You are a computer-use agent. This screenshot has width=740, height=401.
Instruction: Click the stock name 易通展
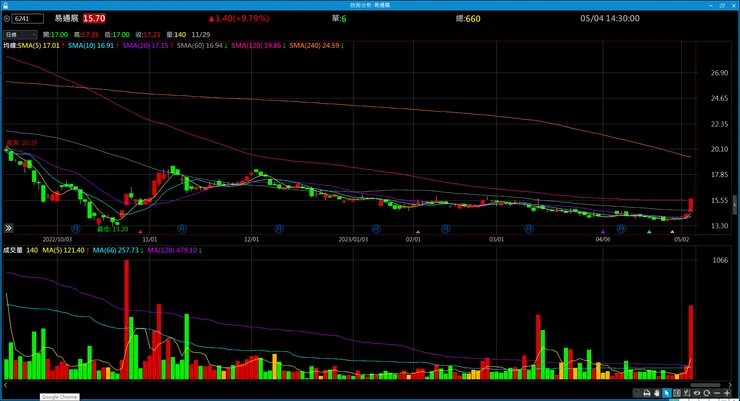66,18
